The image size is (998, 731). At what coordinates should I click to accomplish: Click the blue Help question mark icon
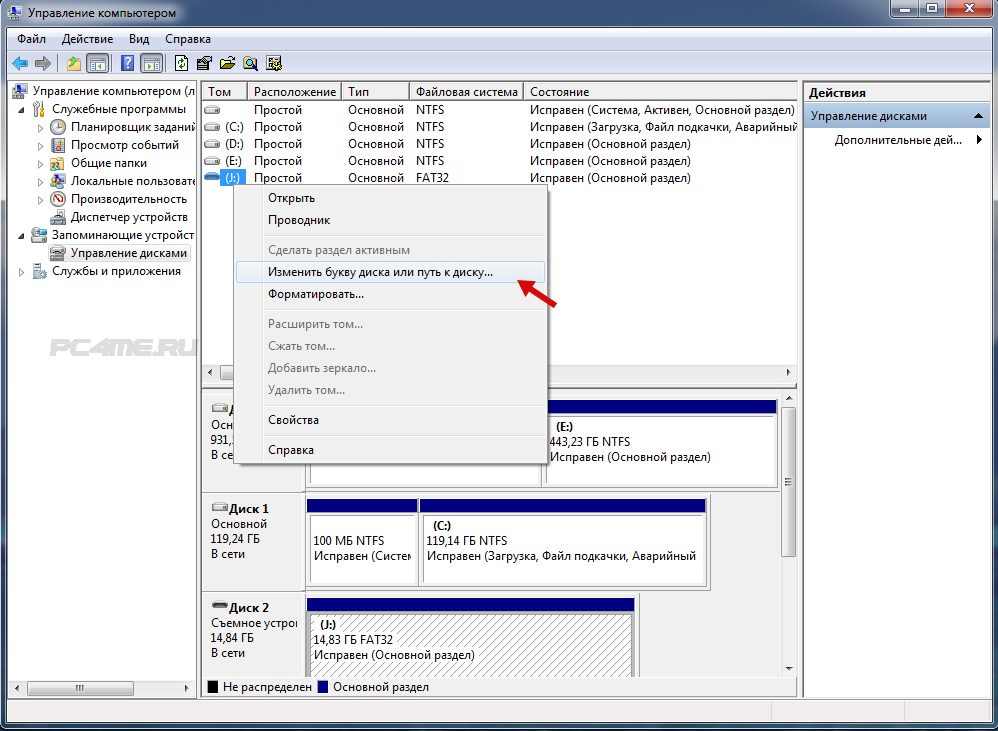pos(128,64)
